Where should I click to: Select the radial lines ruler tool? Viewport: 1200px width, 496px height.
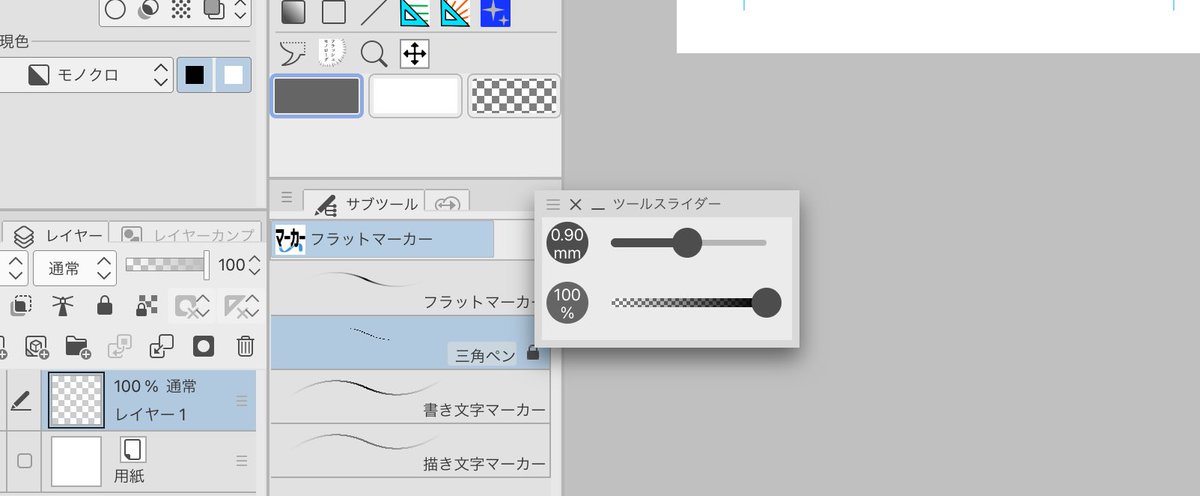[454, 13]
